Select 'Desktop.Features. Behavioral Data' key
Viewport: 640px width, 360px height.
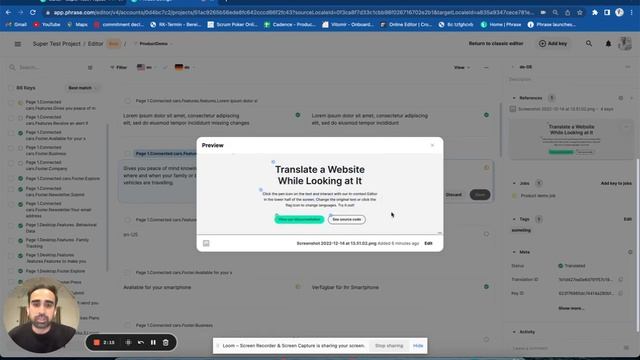coord(61,228)
